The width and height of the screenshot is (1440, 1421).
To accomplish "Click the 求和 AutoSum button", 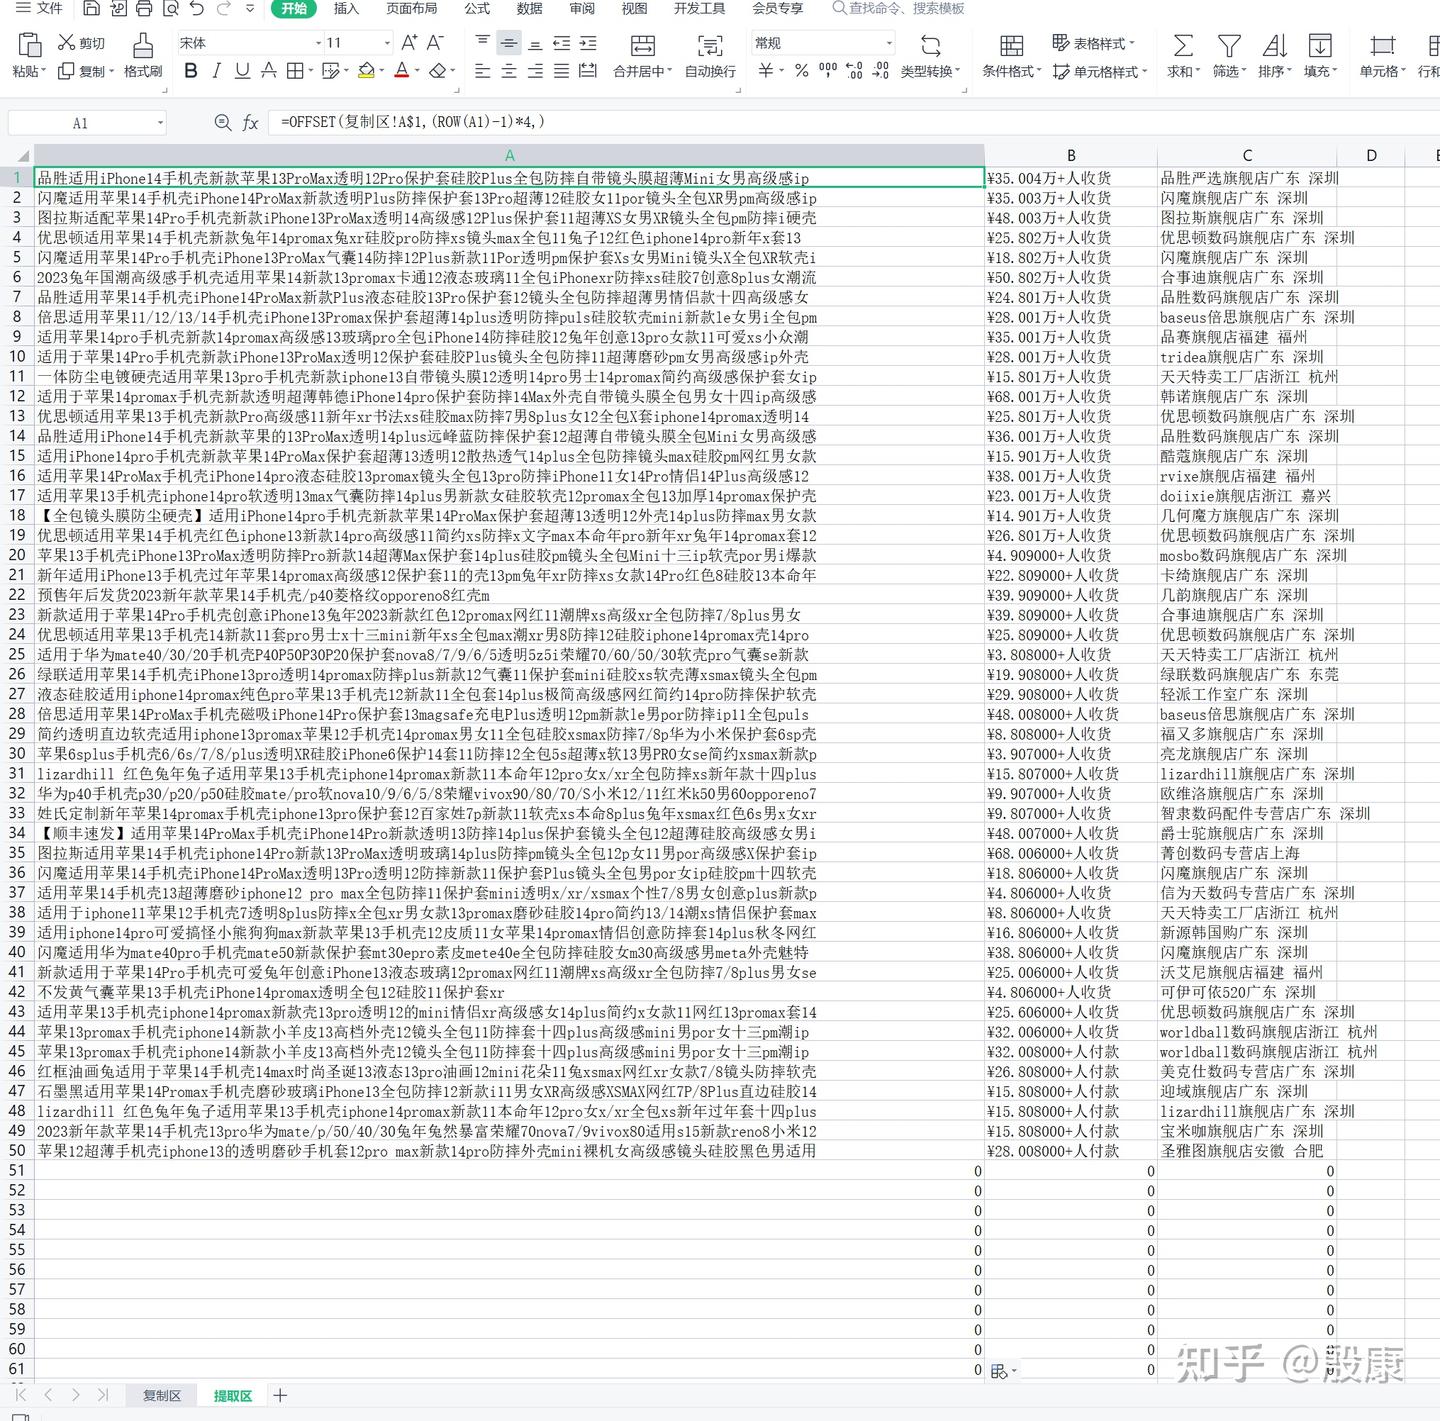I will pyautogui.click(x=1183, y=56).
